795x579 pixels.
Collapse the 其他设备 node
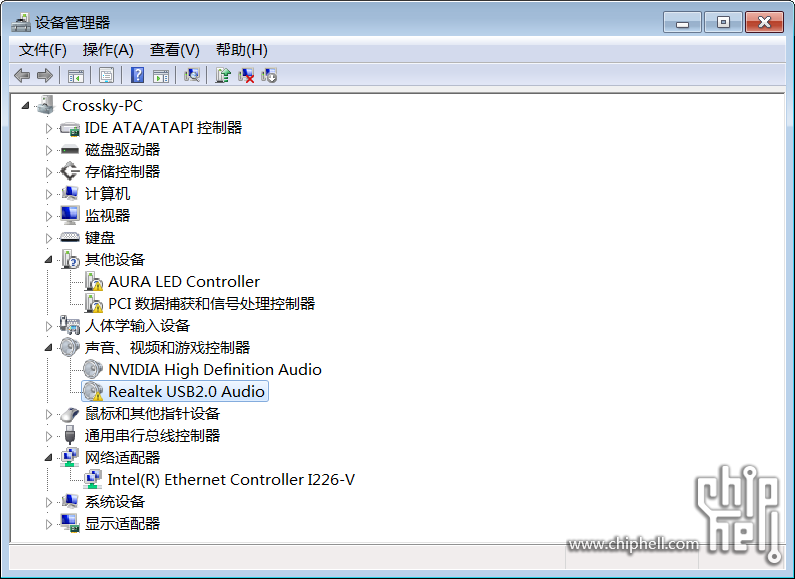pyautogui.click(x=49, y=260)
